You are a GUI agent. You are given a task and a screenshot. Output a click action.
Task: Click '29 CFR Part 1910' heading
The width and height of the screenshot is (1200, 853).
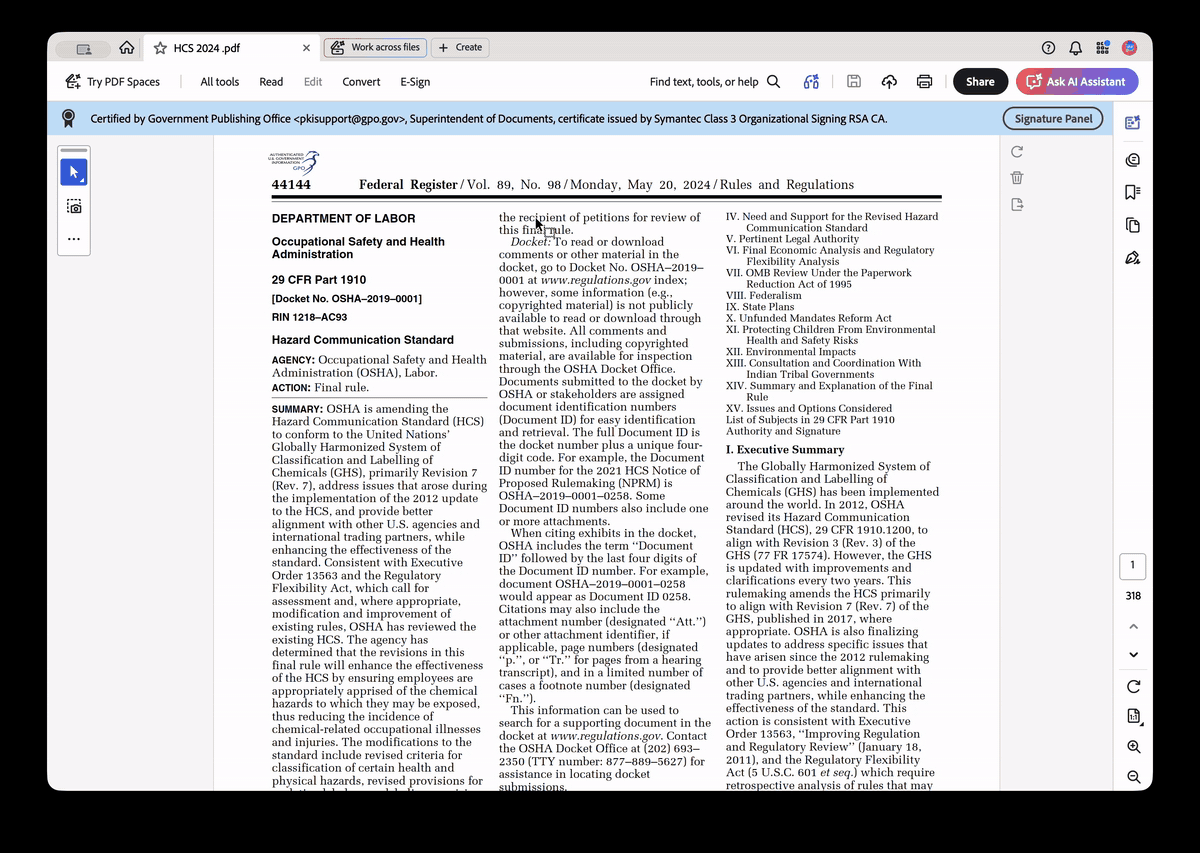pos(319,280)
